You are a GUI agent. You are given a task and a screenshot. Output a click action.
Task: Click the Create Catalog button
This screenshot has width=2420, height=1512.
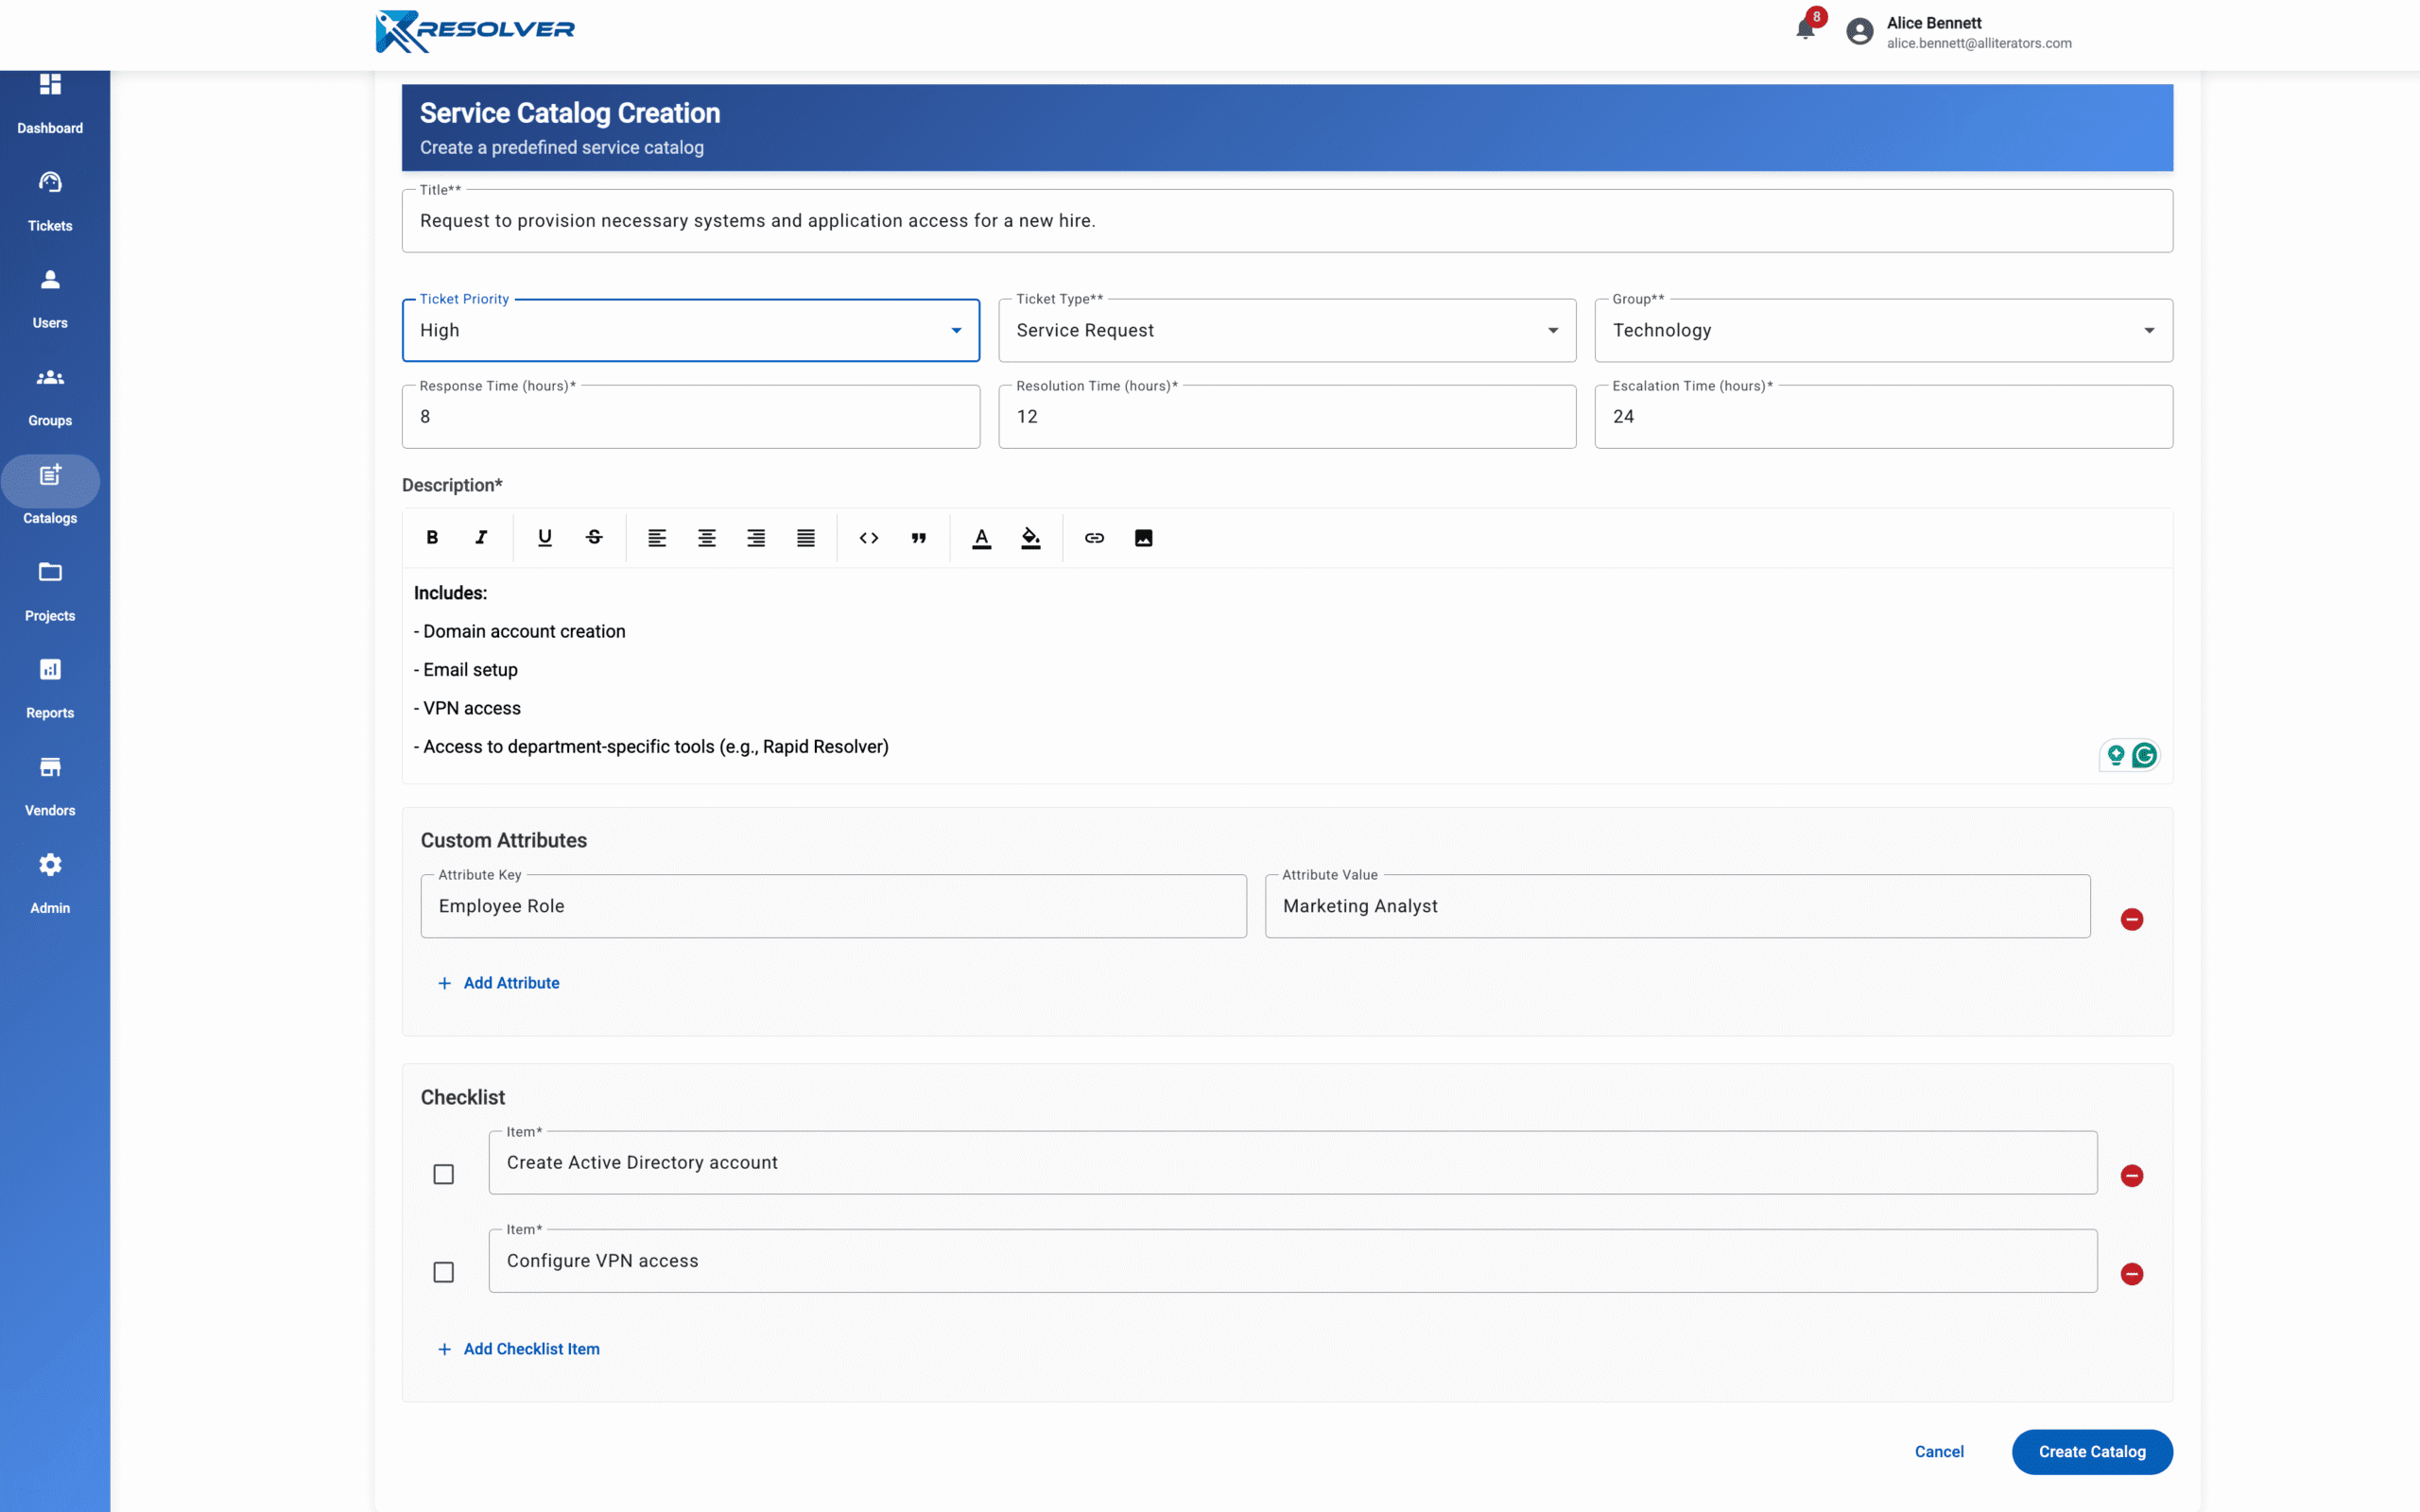pyautogui.click(x=2092, y=1451)
